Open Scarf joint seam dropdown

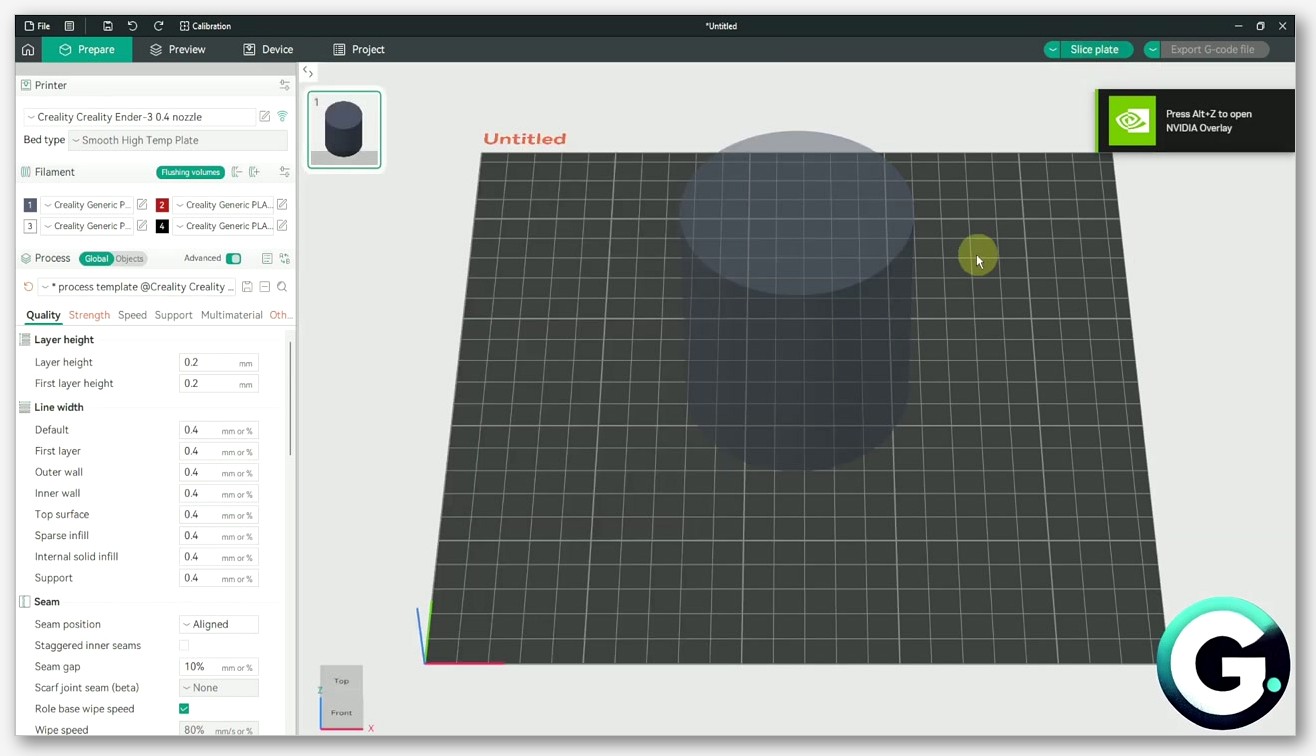(219, 688)
